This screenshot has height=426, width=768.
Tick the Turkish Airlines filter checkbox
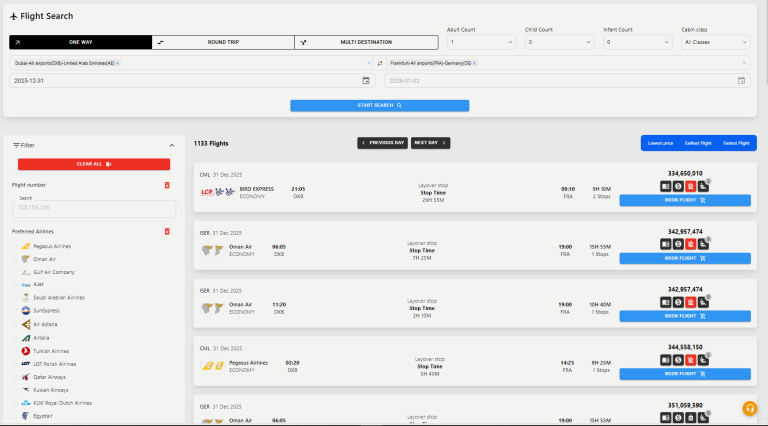pyautogui.click(x=15, y=351)
